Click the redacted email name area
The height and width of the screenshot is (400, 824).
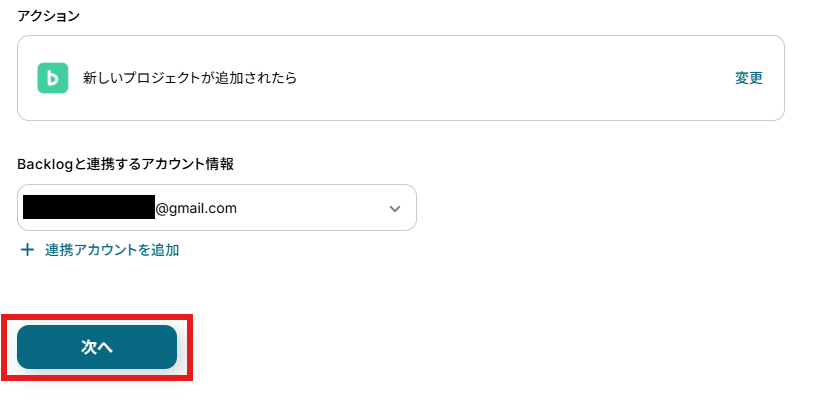tap(88, 208)
